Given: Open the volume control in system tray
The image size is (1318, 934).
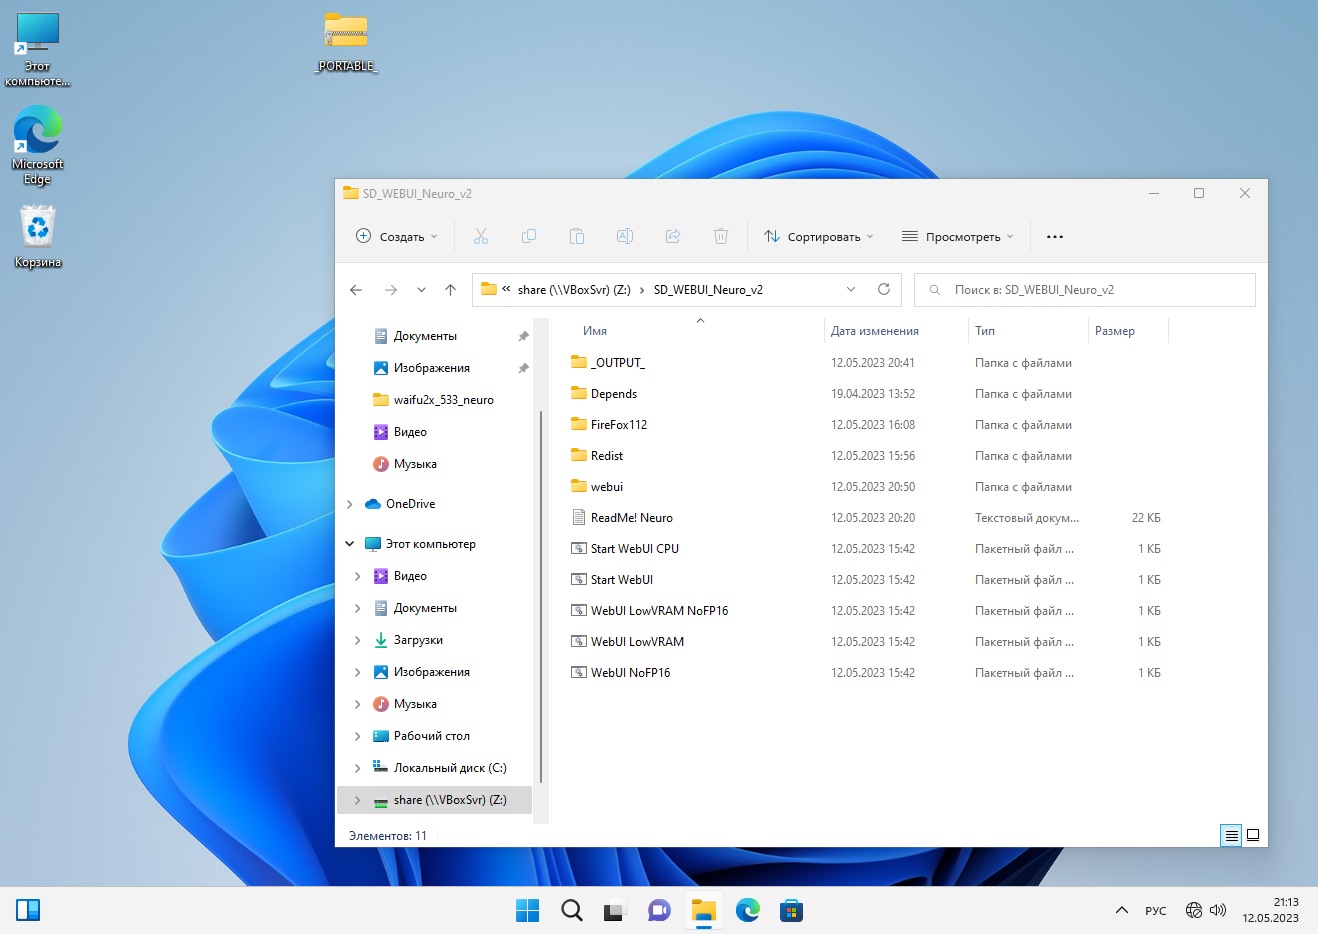Looking at the screenshot, I should (1218, 911).
